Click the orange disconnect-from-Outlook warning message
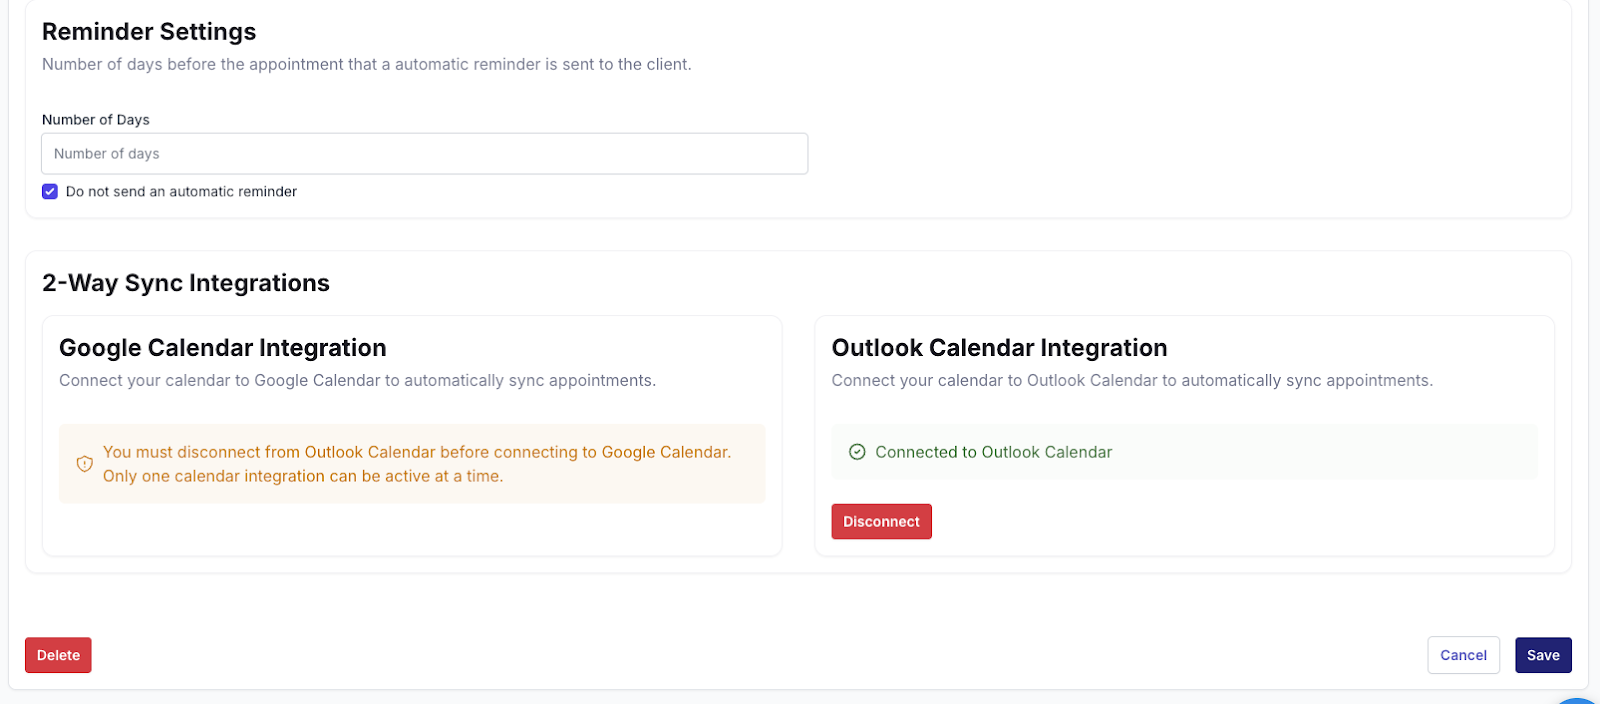This screenshot has width=1600, height=704. tap(417, 464)
